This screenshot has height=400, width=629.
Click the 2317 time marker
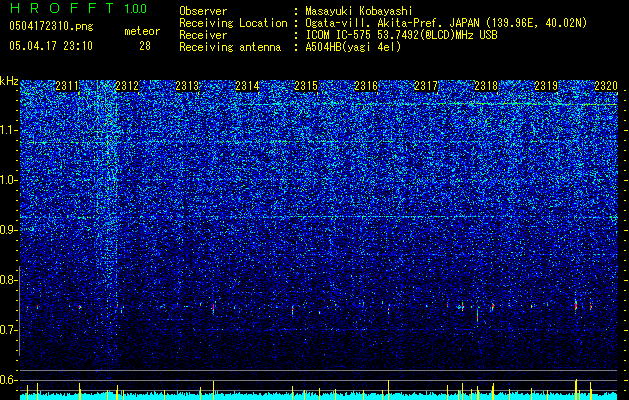[426, 86]
